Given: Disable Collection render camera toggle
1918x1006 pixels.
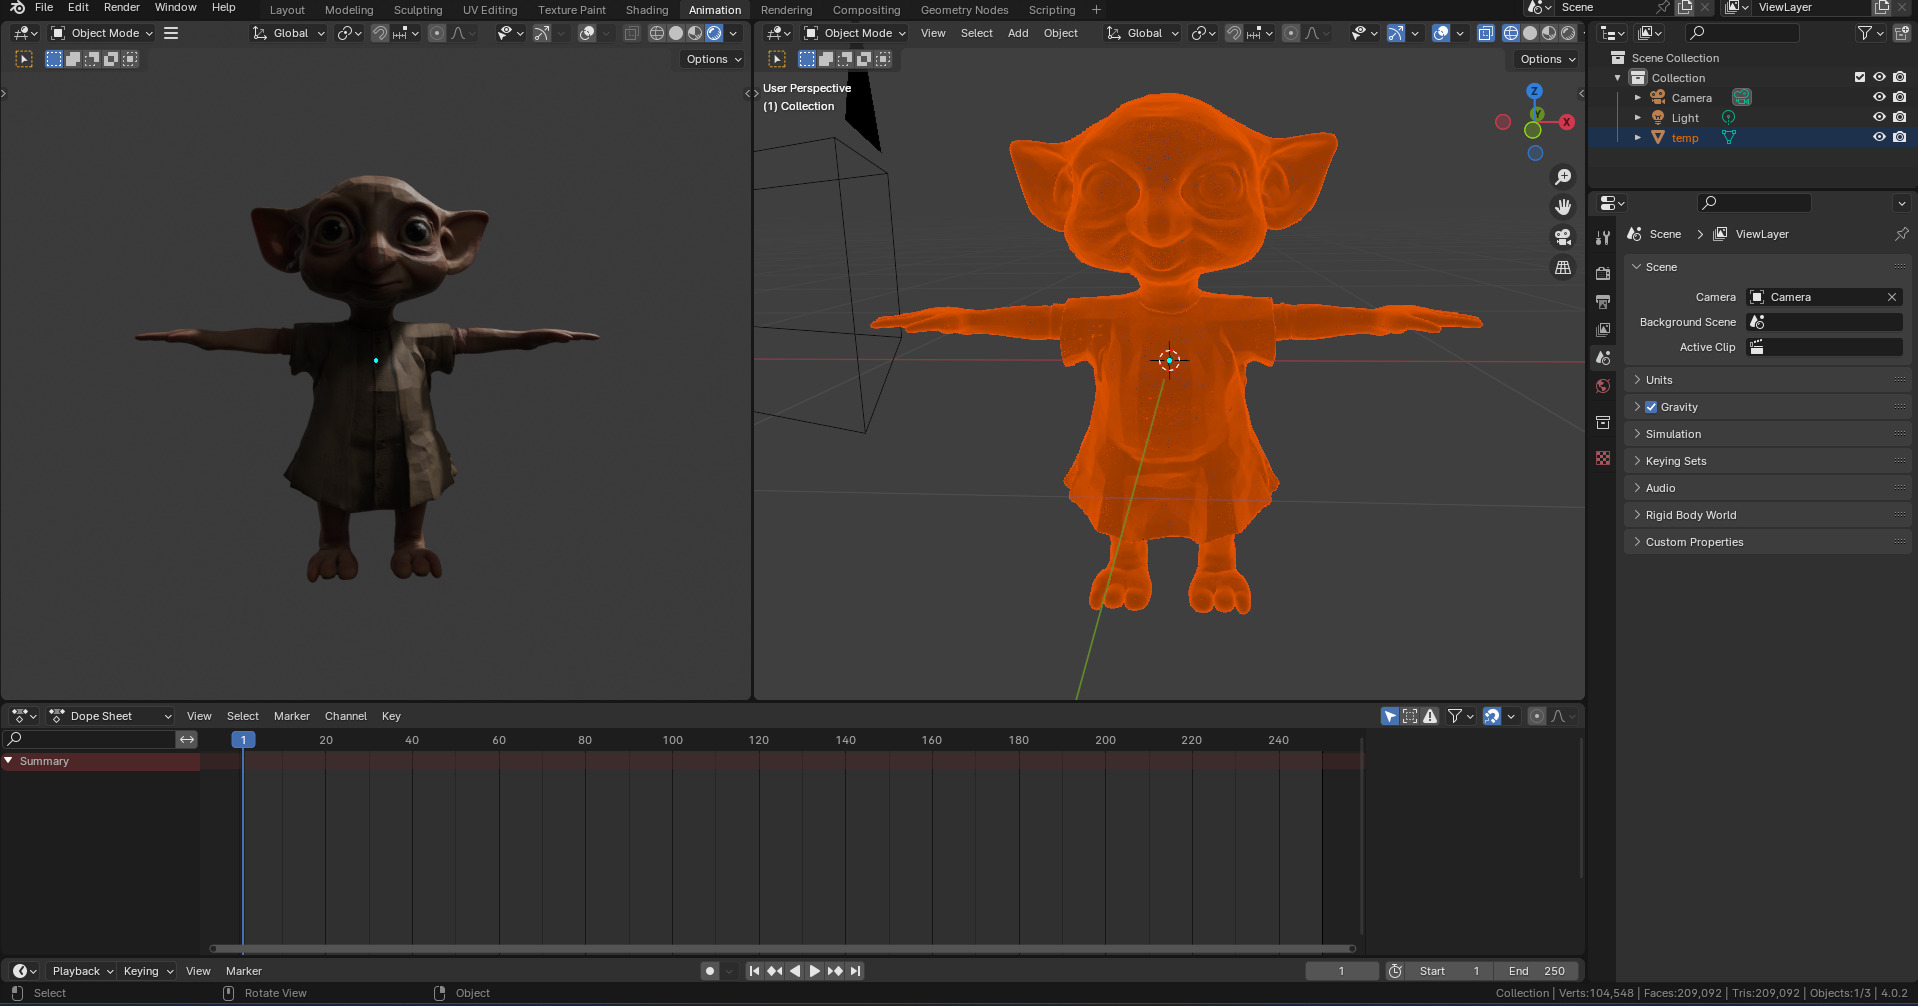Looking at the screenshot, I should pos(1899,77).
